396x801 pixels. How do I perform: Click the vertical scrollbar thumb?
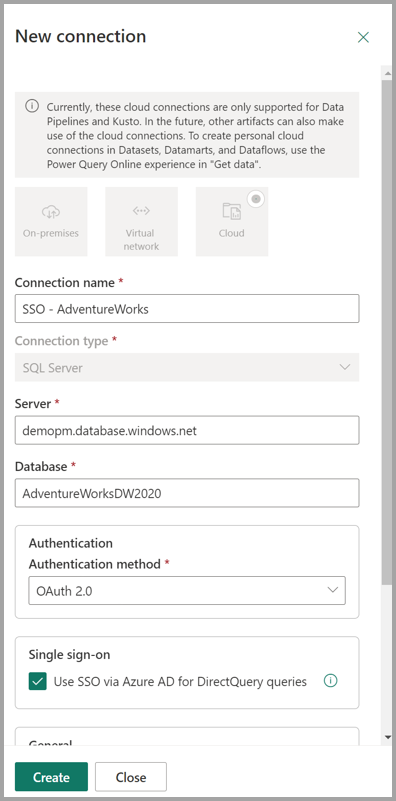pos(387,332)
